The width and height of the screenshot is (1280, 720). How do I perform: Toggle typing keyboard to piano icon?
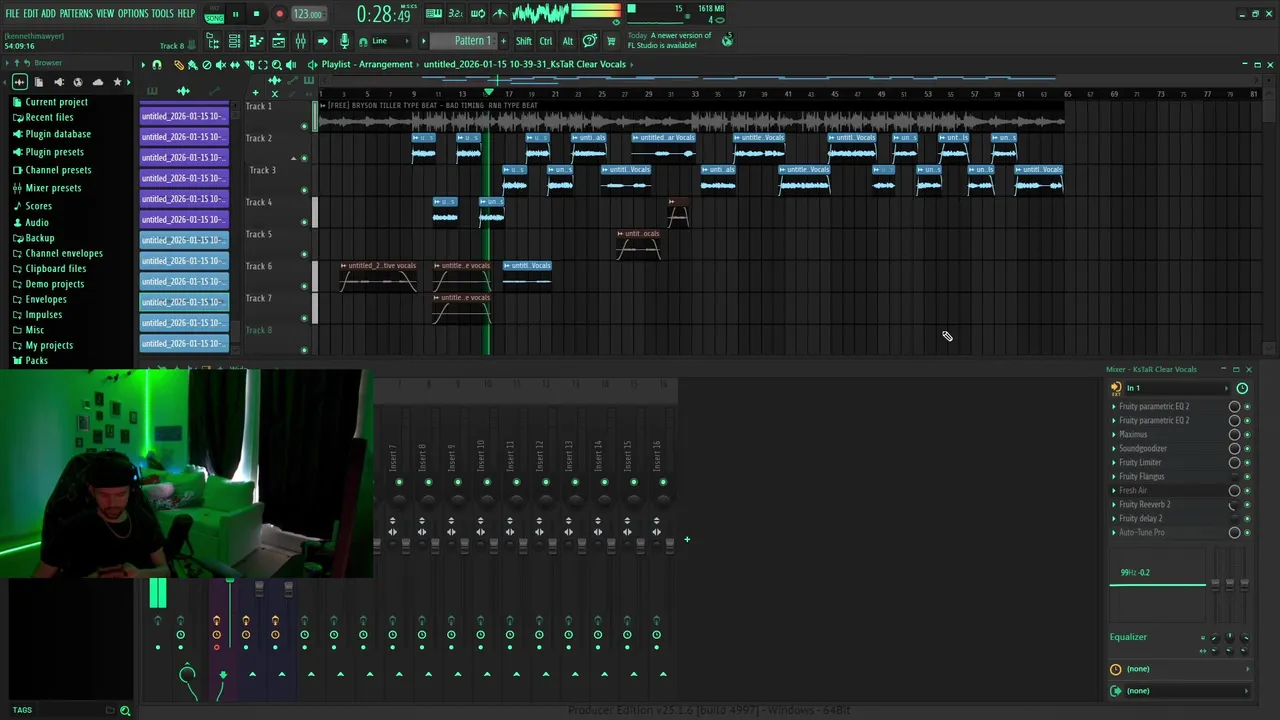pyautogui.click(x=434, y=13)
